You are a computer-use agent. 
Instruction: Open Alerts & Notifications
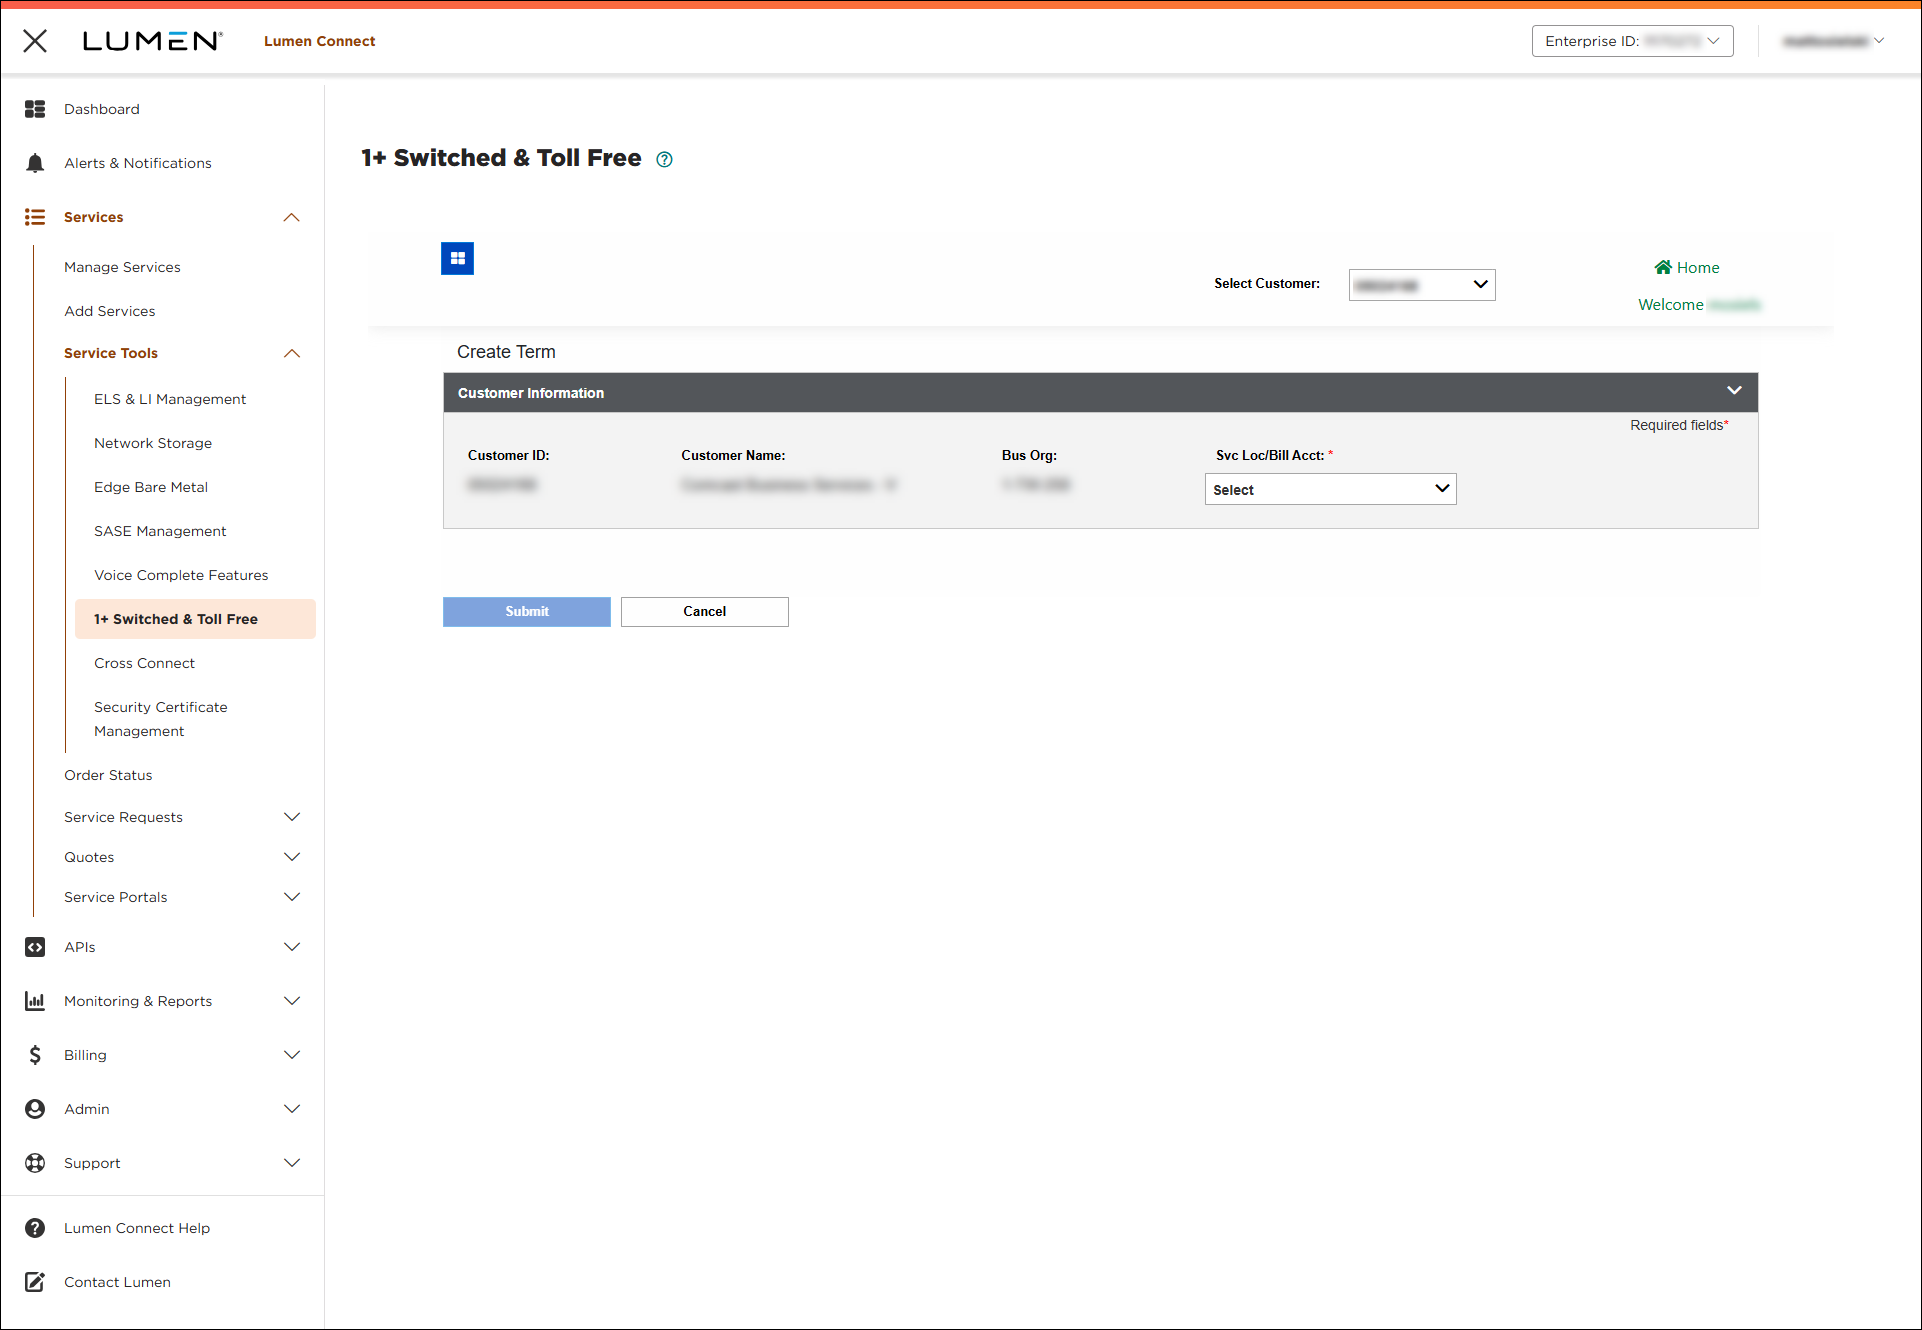click(x=138, y=163)
